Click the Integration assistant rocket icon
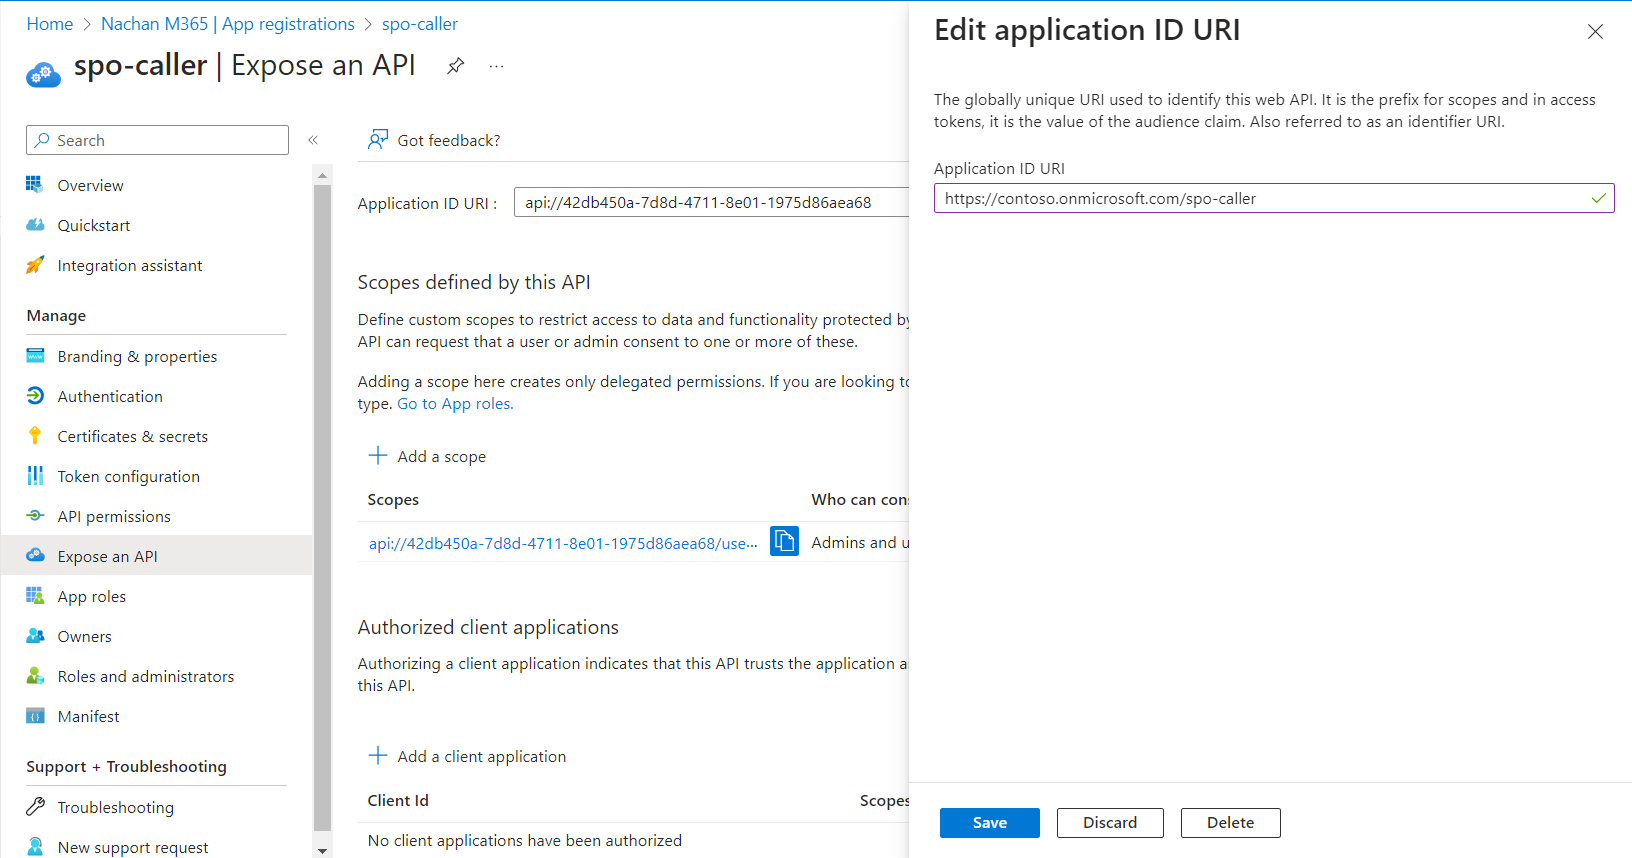 [x=35, y=265]
